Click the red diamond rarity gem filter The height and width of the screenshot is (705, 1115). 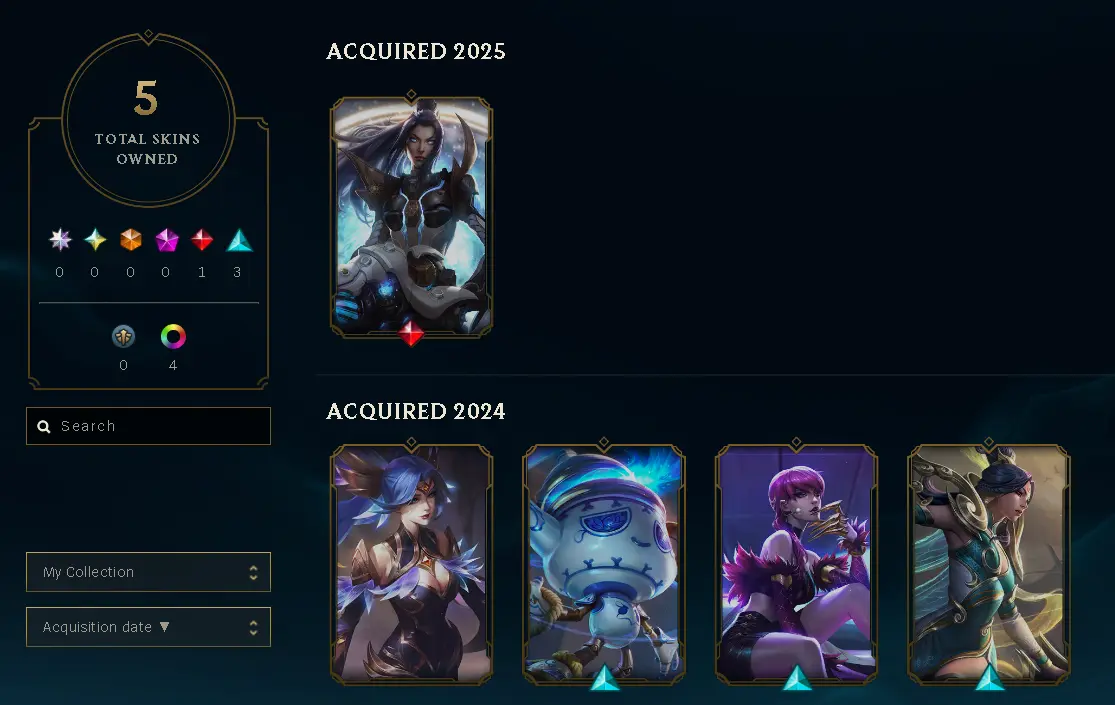click(202, 240)
